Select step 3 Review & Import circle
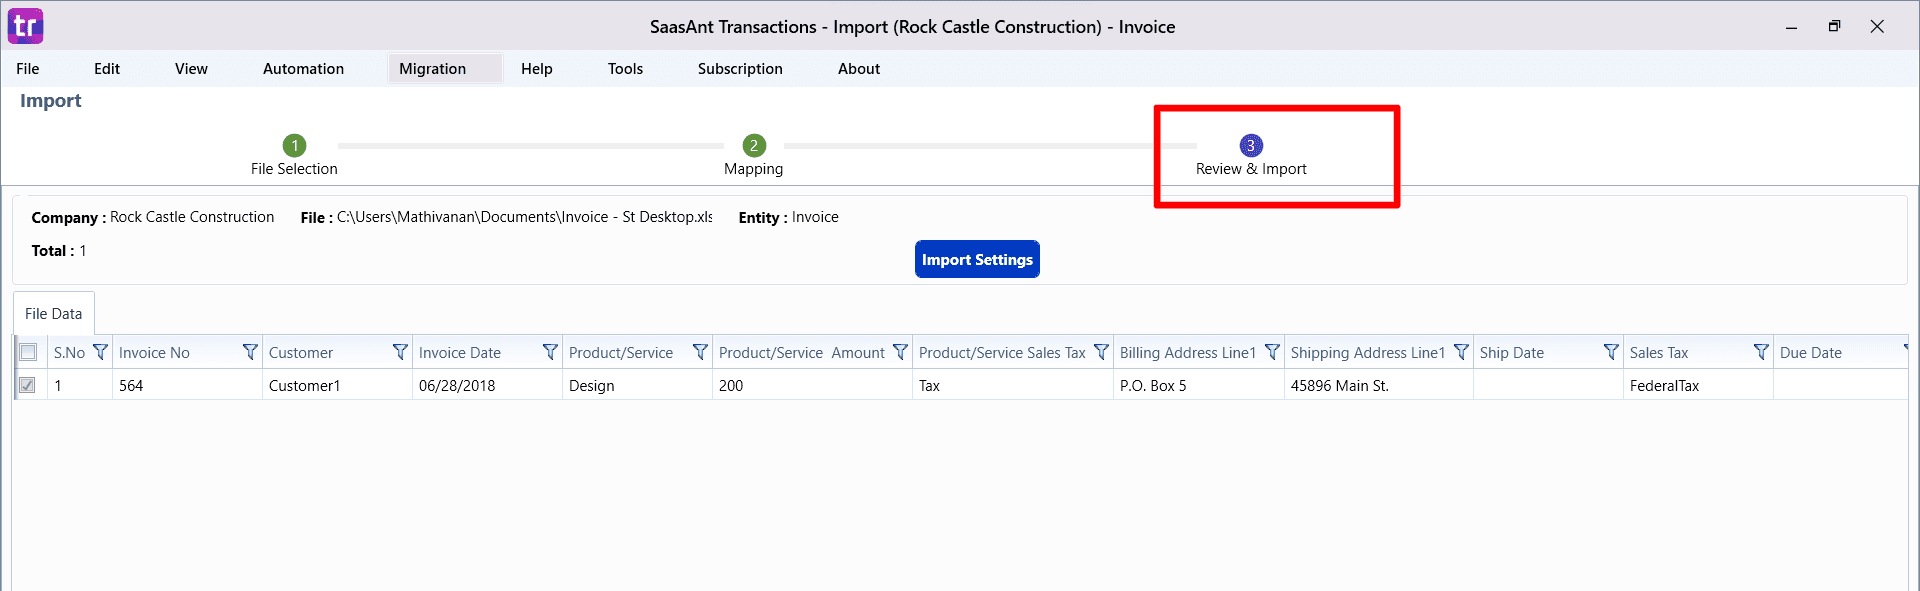 pos(1251,146)
